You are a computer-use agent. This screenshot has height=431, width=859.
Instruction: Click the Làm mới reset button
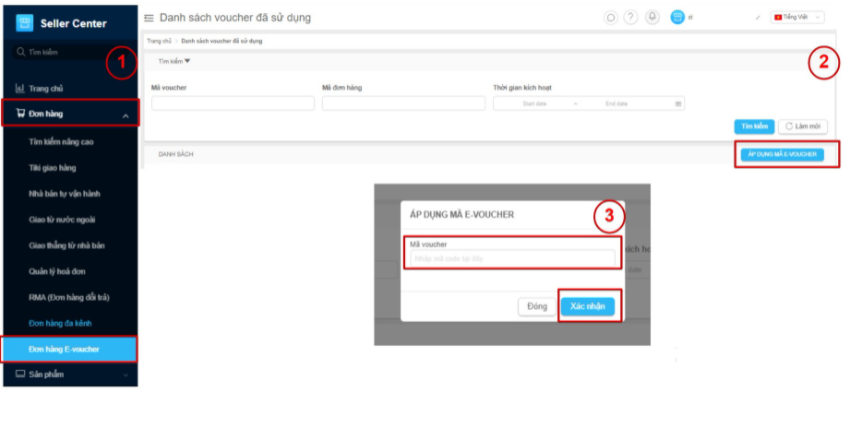click(802, 126)
